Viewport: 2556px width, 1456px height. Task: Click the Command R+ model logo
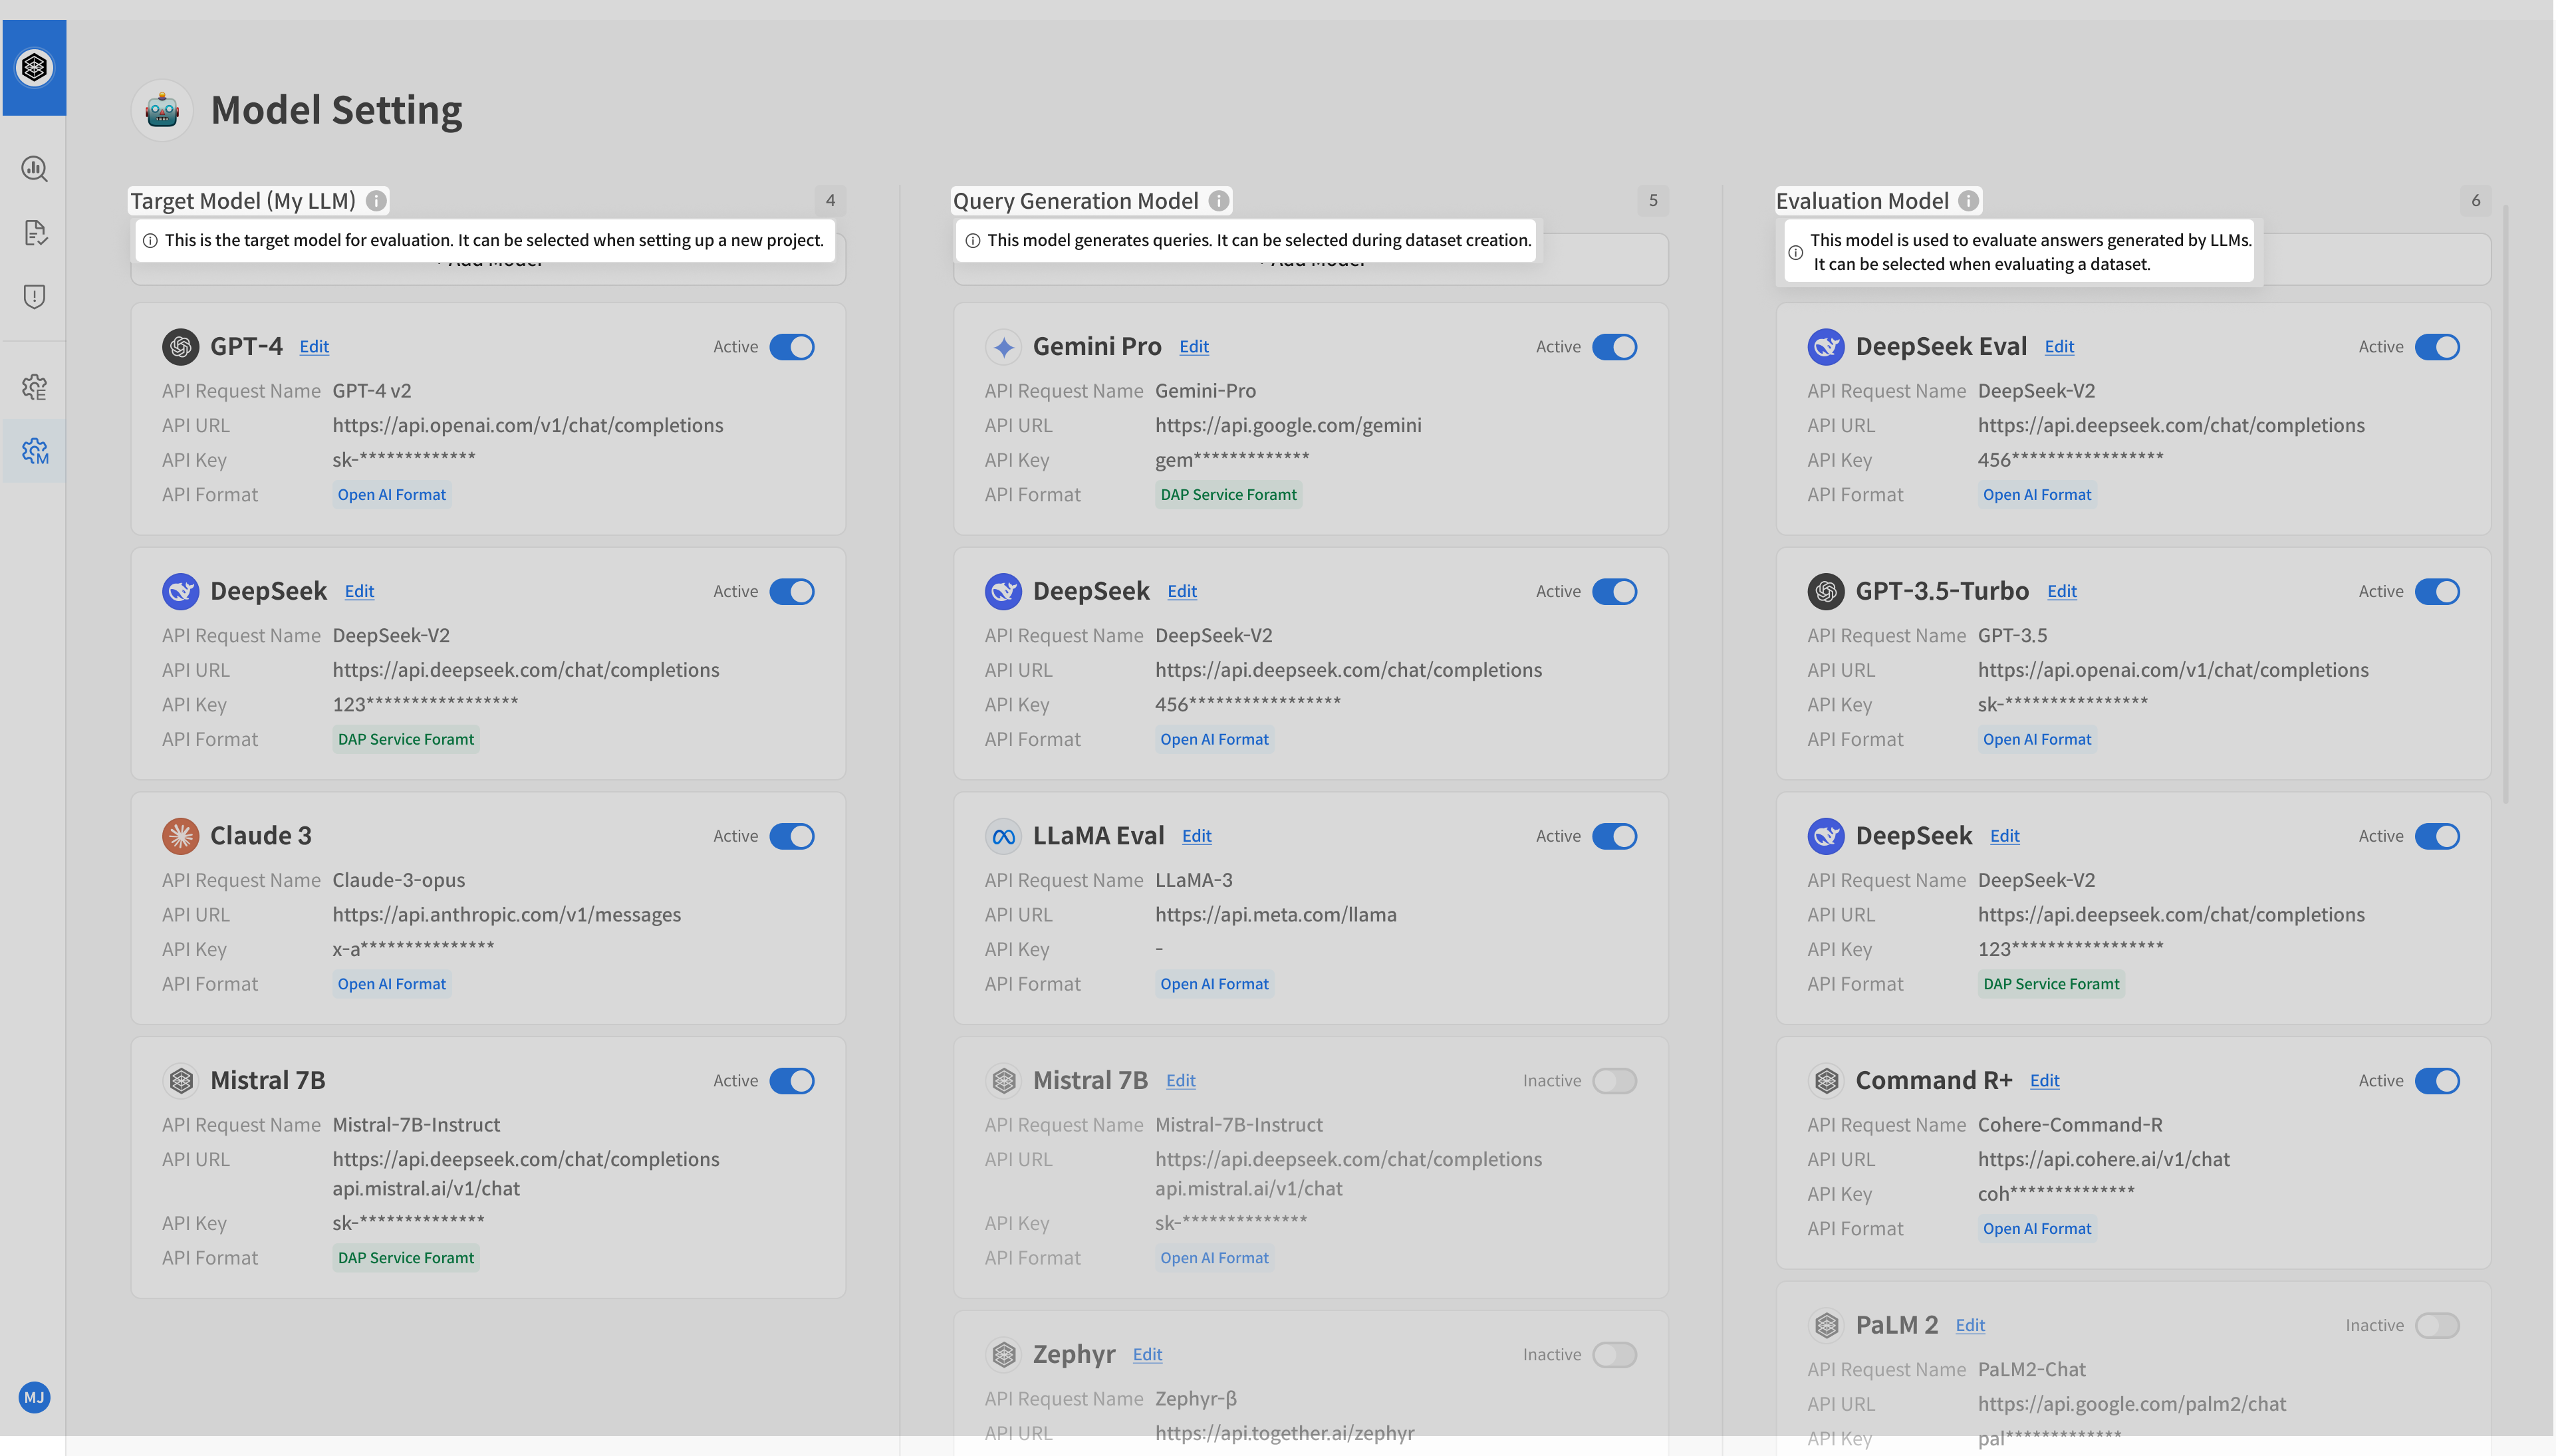click(1827, 1081)
